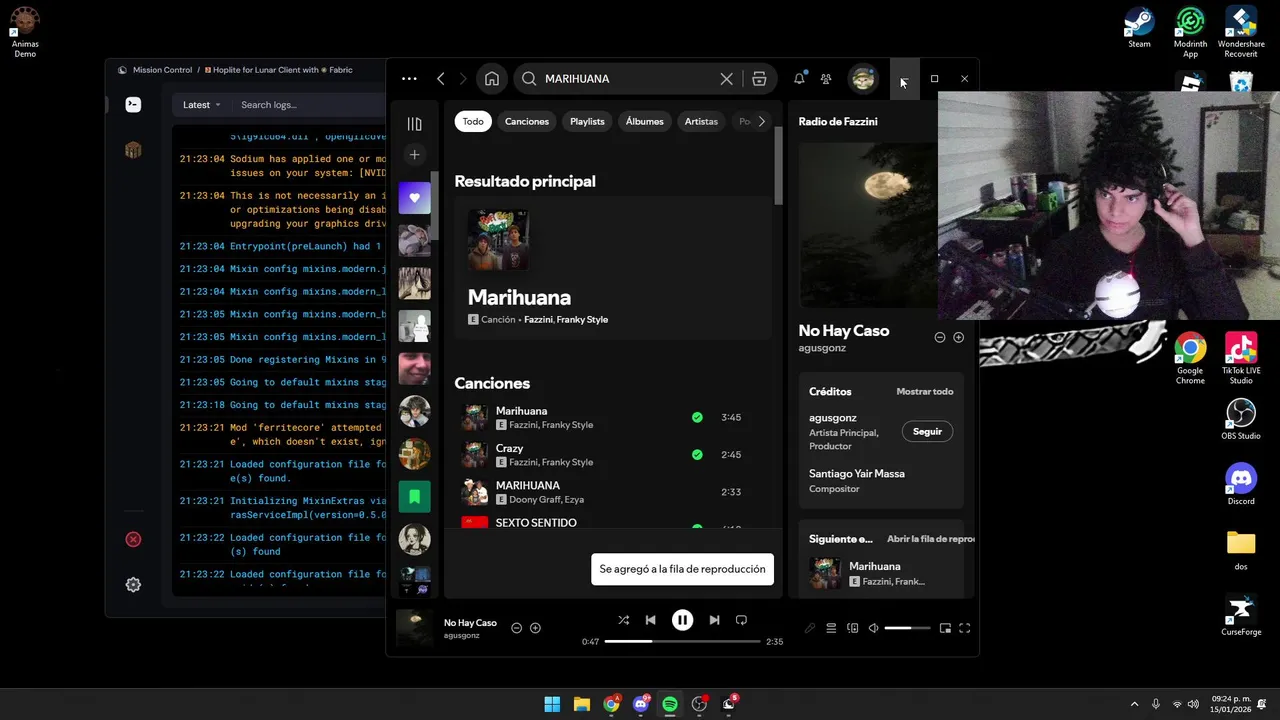Open Spotify three-dots main menu
This screenshot has width=1280, height=720.
(x=409, y=79)
